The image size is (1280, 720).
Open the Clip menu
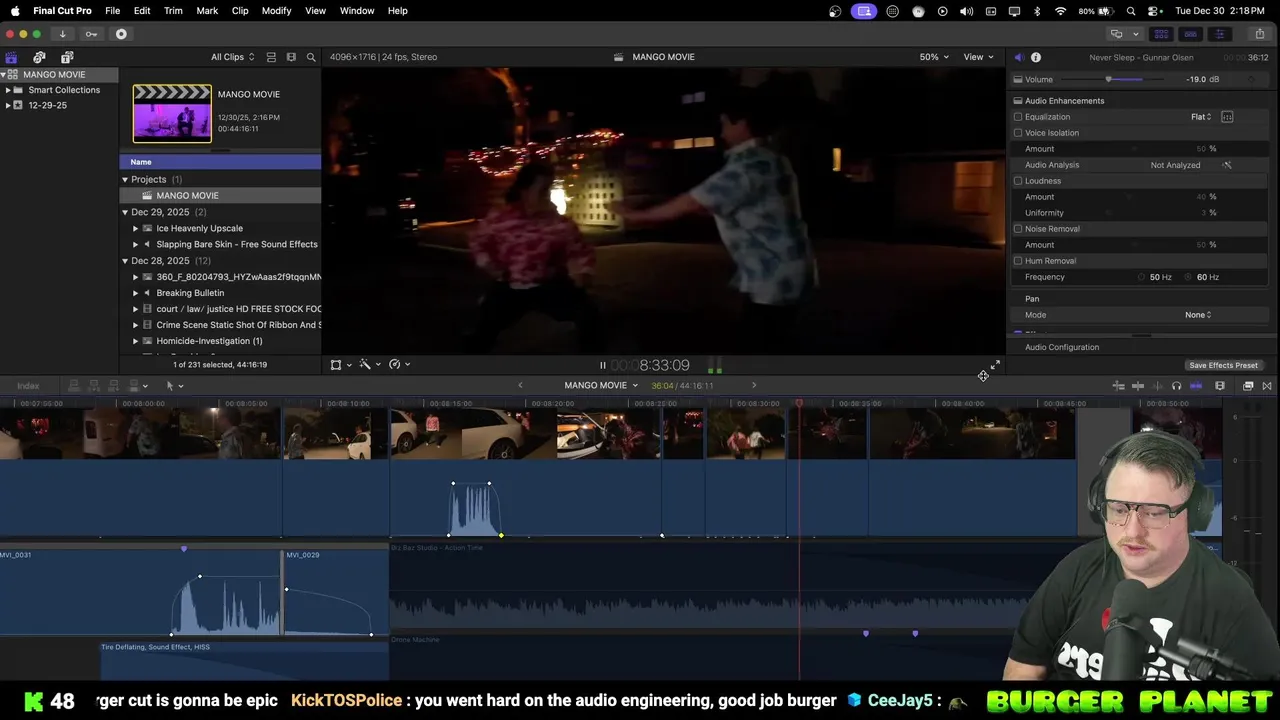click(x=240, y=11)
